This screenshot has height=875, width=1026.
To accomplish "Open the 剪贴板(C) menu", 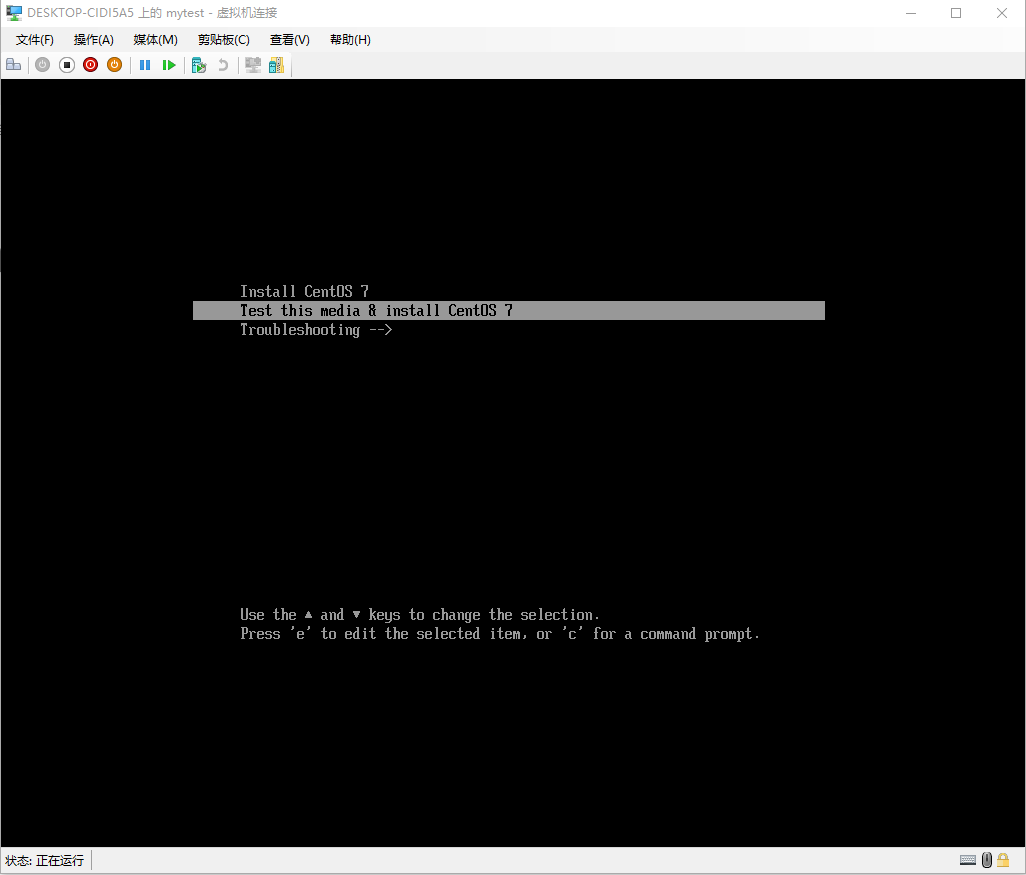I will click(224, 40).
